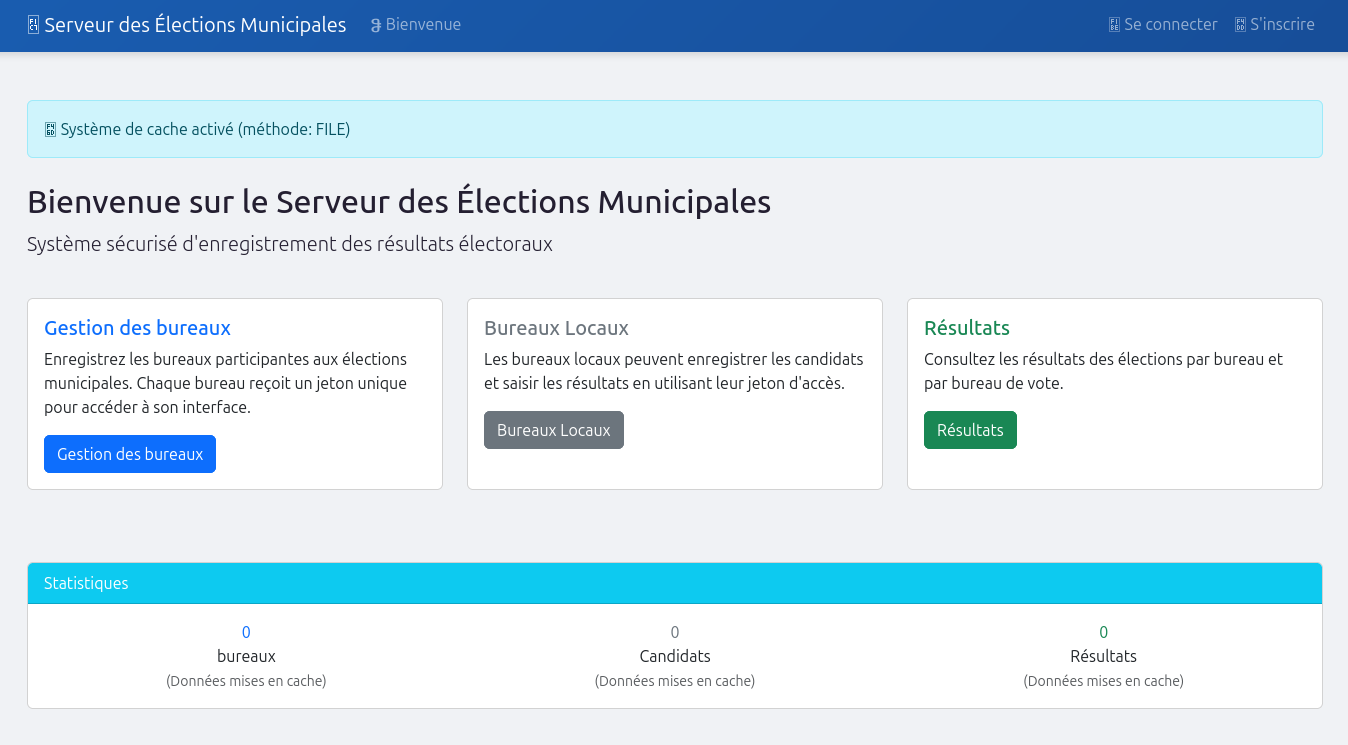
Task: Click the blue bureaux count number
Action: click(x=246, y=632)
